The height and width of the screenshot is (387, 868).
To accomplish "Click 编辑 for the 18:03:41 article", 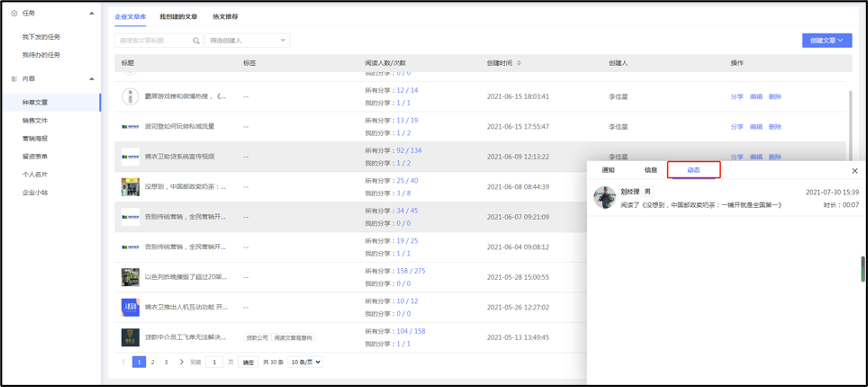I will point(756,96).
